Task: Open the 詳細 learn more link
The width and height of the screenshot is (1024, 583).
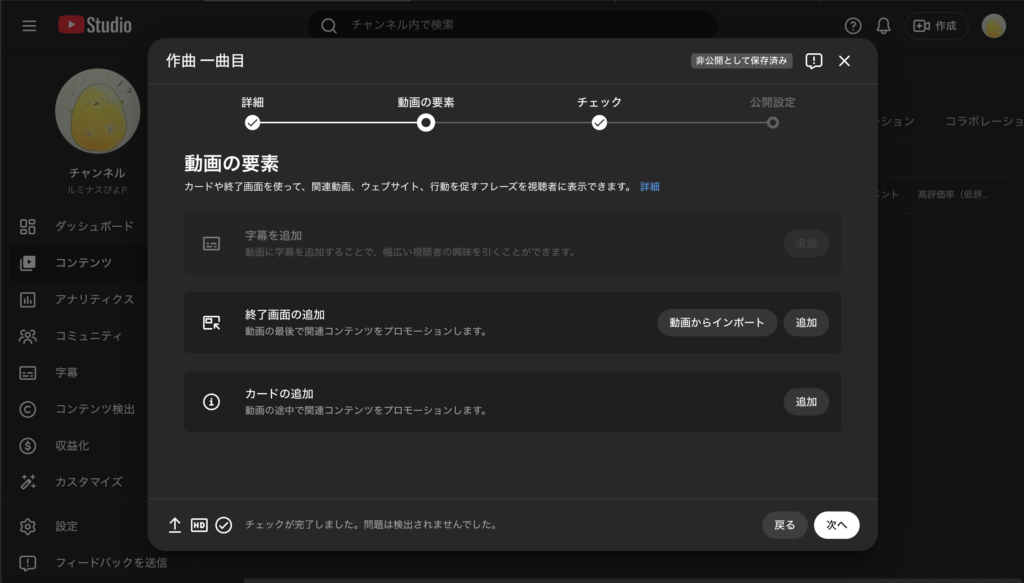Action: 650,187
